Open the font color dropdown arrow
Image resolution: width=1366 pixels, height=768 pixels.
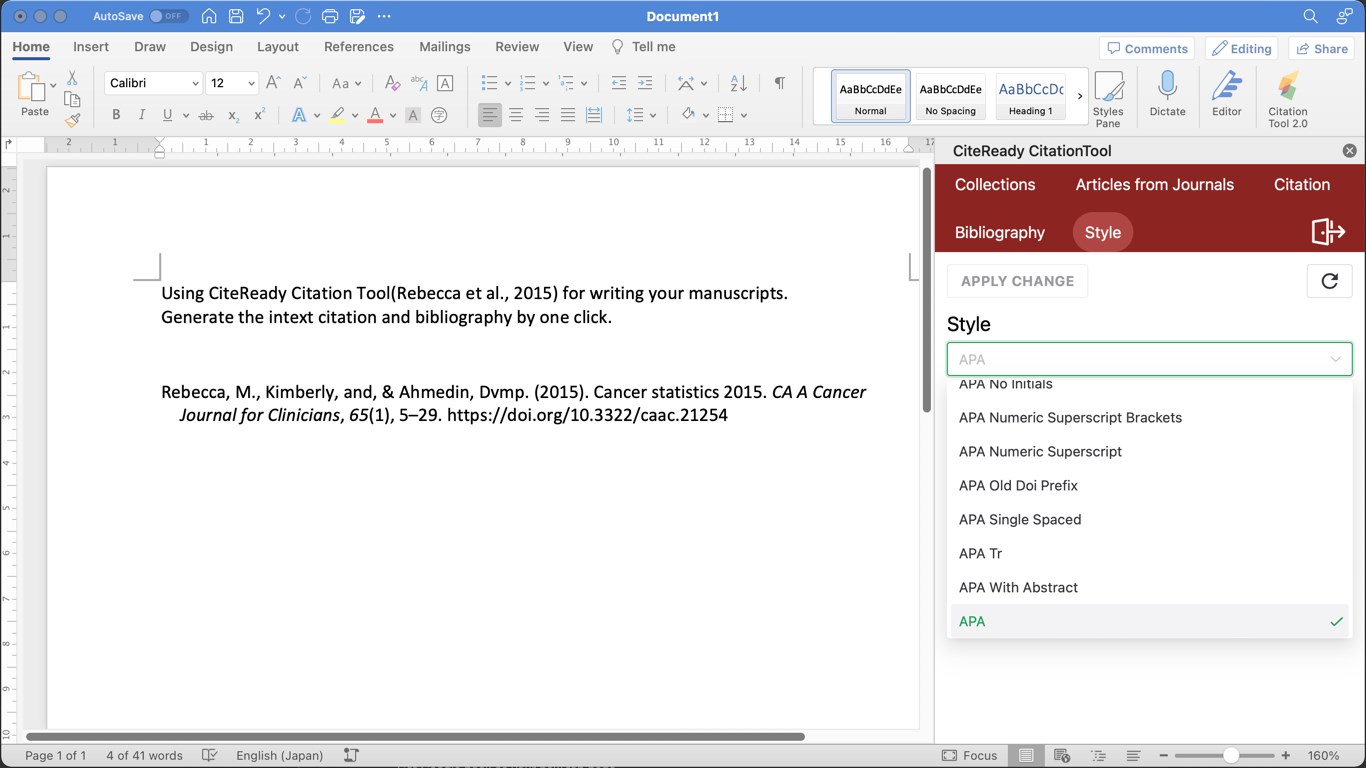(x=393, y=116)
